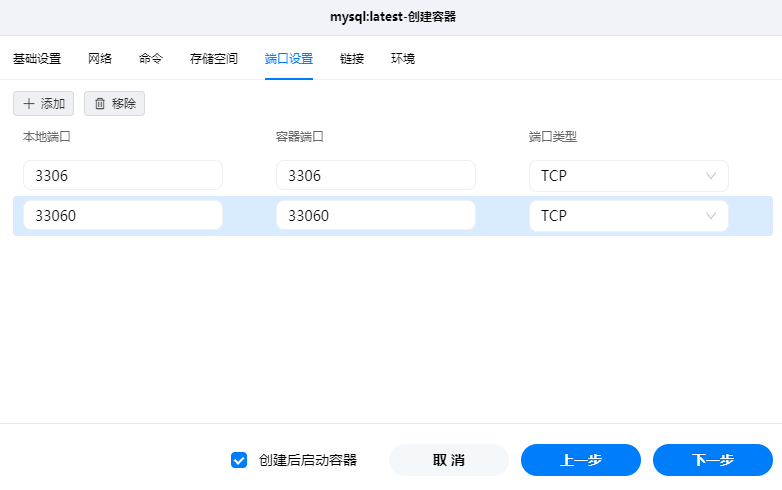The height and width of the screenshot is (490, 782).
Task: Click the container port field showing 33060
Action: click(376, 215)
